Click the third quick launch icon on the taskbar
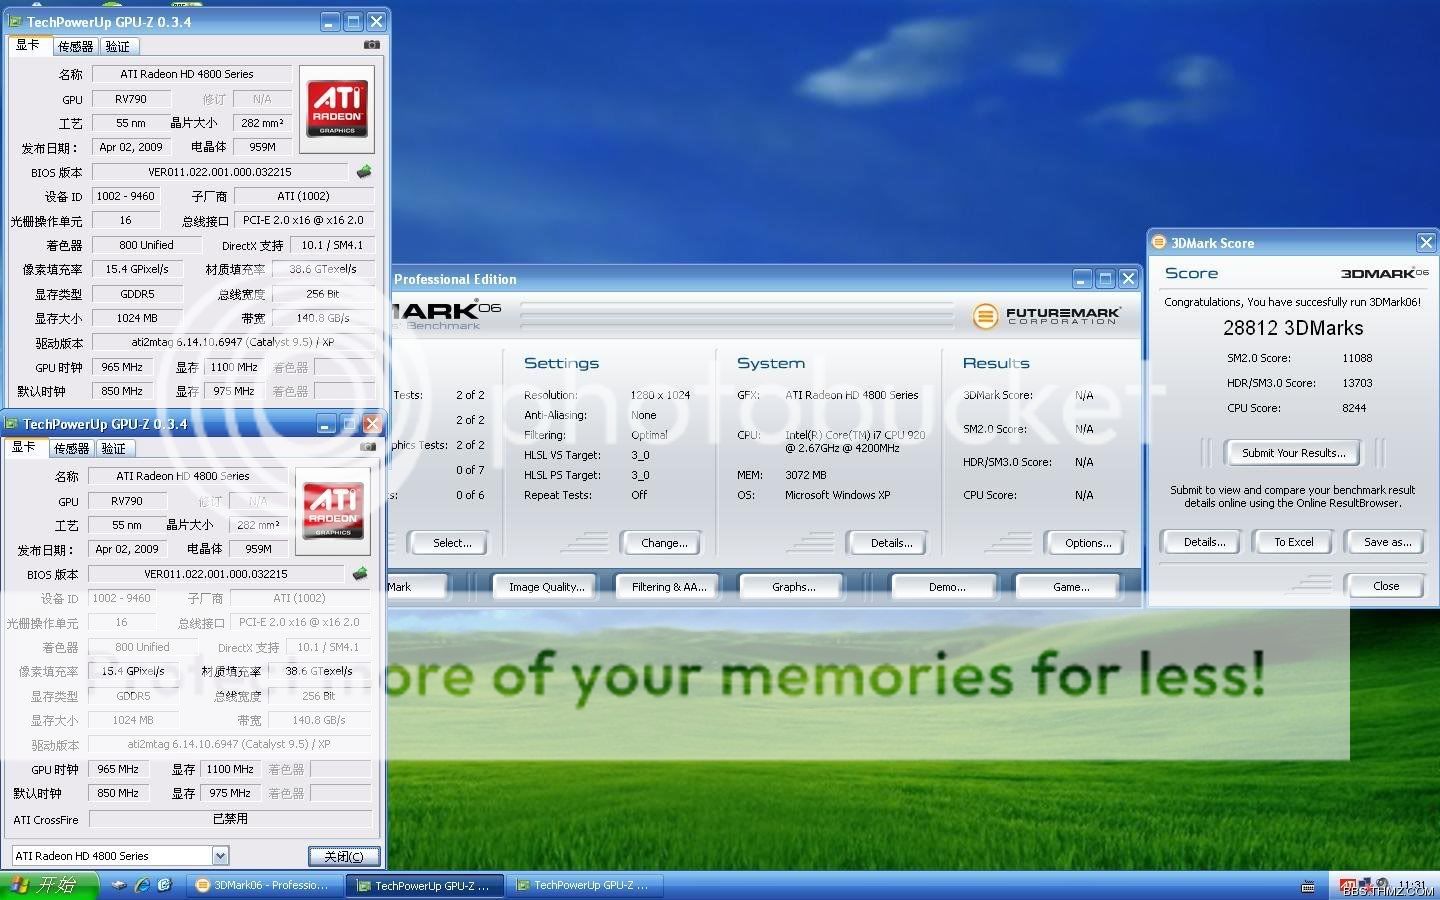1440x900 pixels. [164, 885]
